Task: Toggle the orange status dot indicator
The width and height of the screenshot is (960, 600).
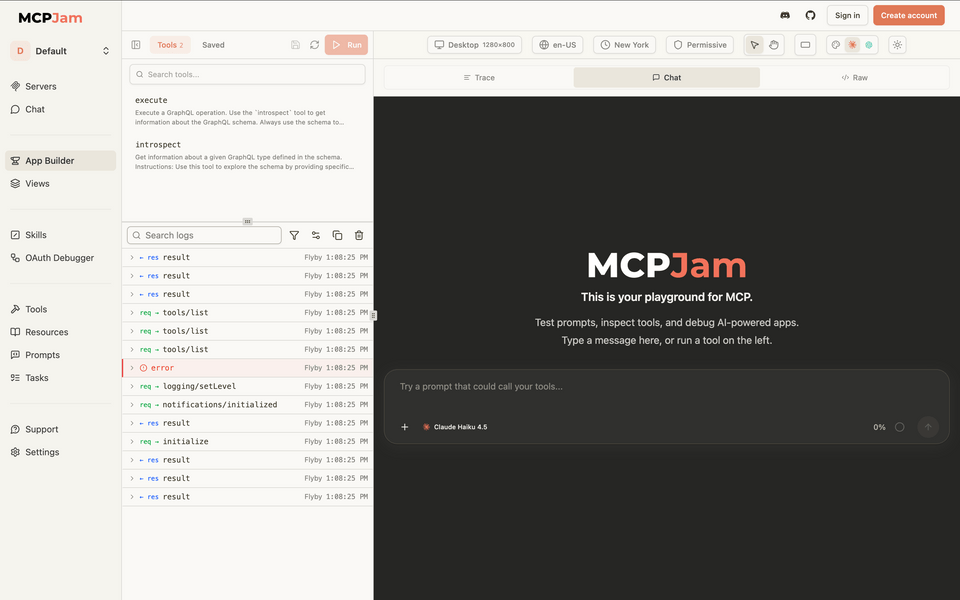Action: pyautogui.click(x=853, y=45)
